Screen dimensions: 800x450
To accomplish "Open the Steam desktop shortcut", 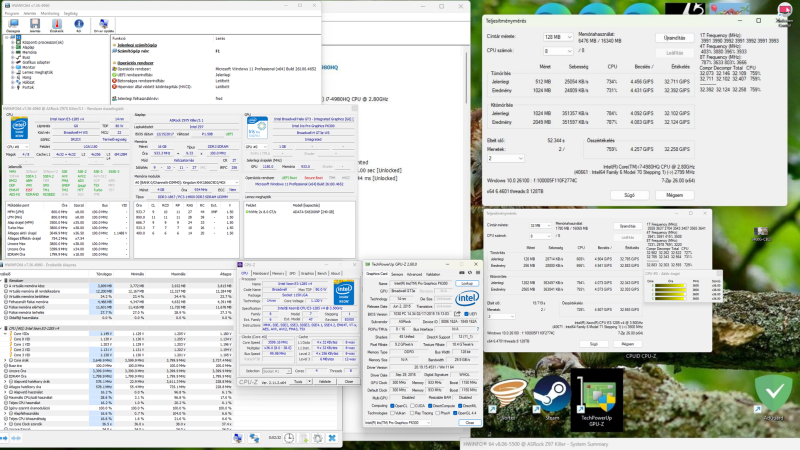I will 552,397.
